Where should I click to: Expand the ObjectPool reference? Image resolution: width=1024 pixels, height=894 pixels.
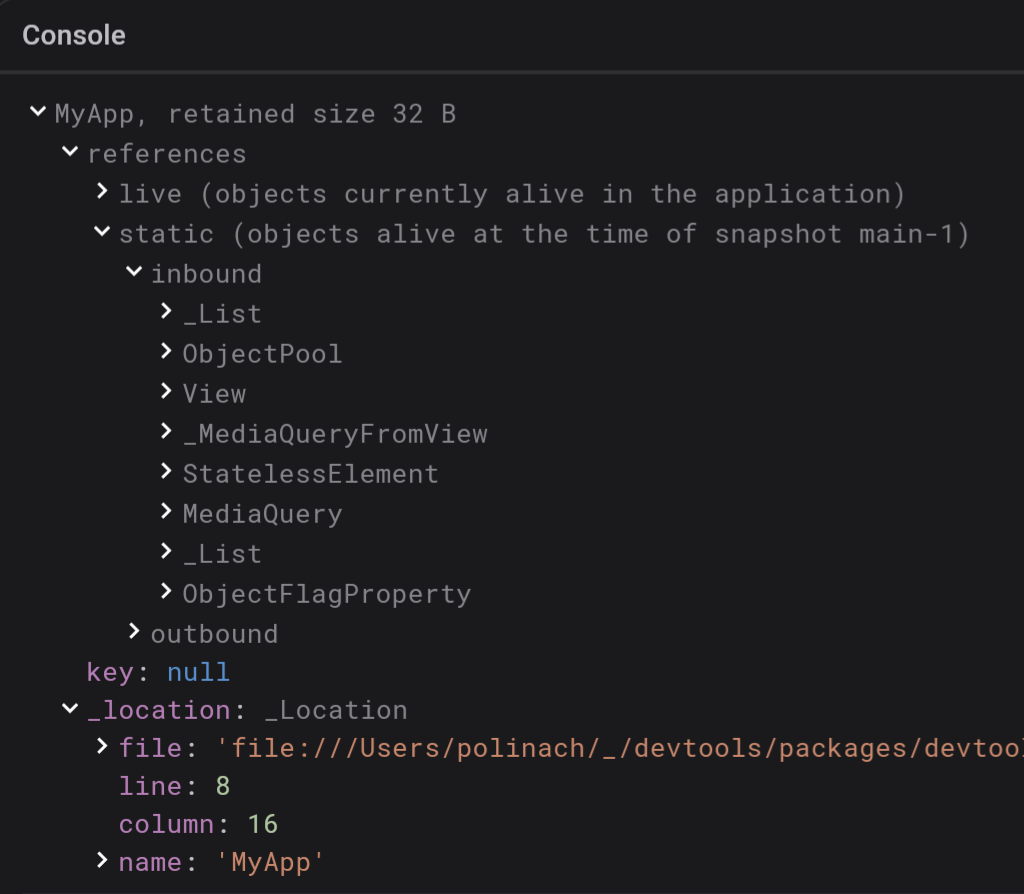pos(166,352)
